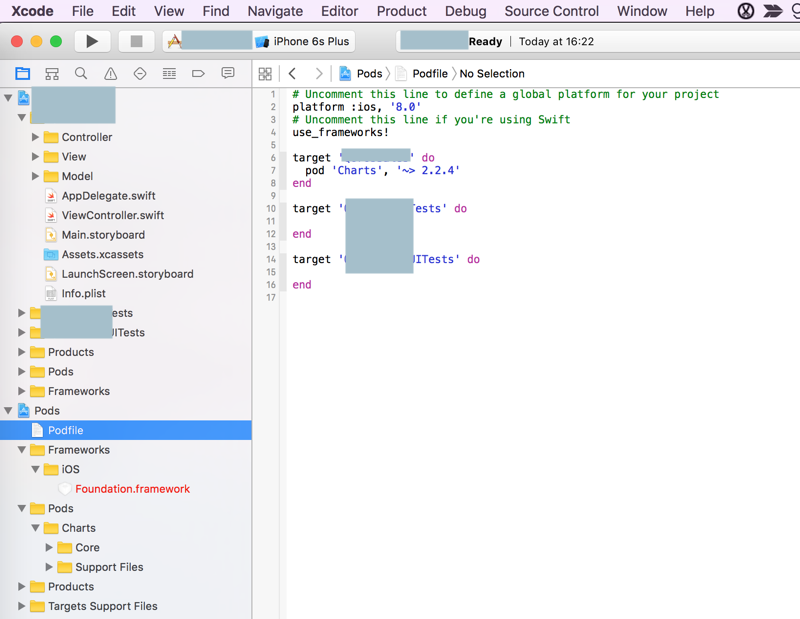Image resolution: width=800 pixels, height=619 pixels.
Task: Click the use_frameworks! line
Action: click(x=340, y=132)
